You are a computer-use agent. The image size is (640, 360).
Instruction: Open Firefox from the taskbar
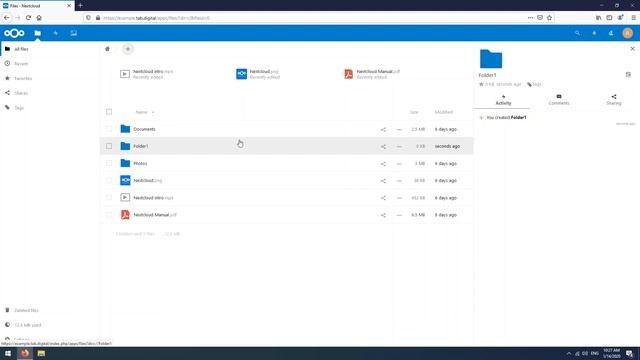(25, 353)
